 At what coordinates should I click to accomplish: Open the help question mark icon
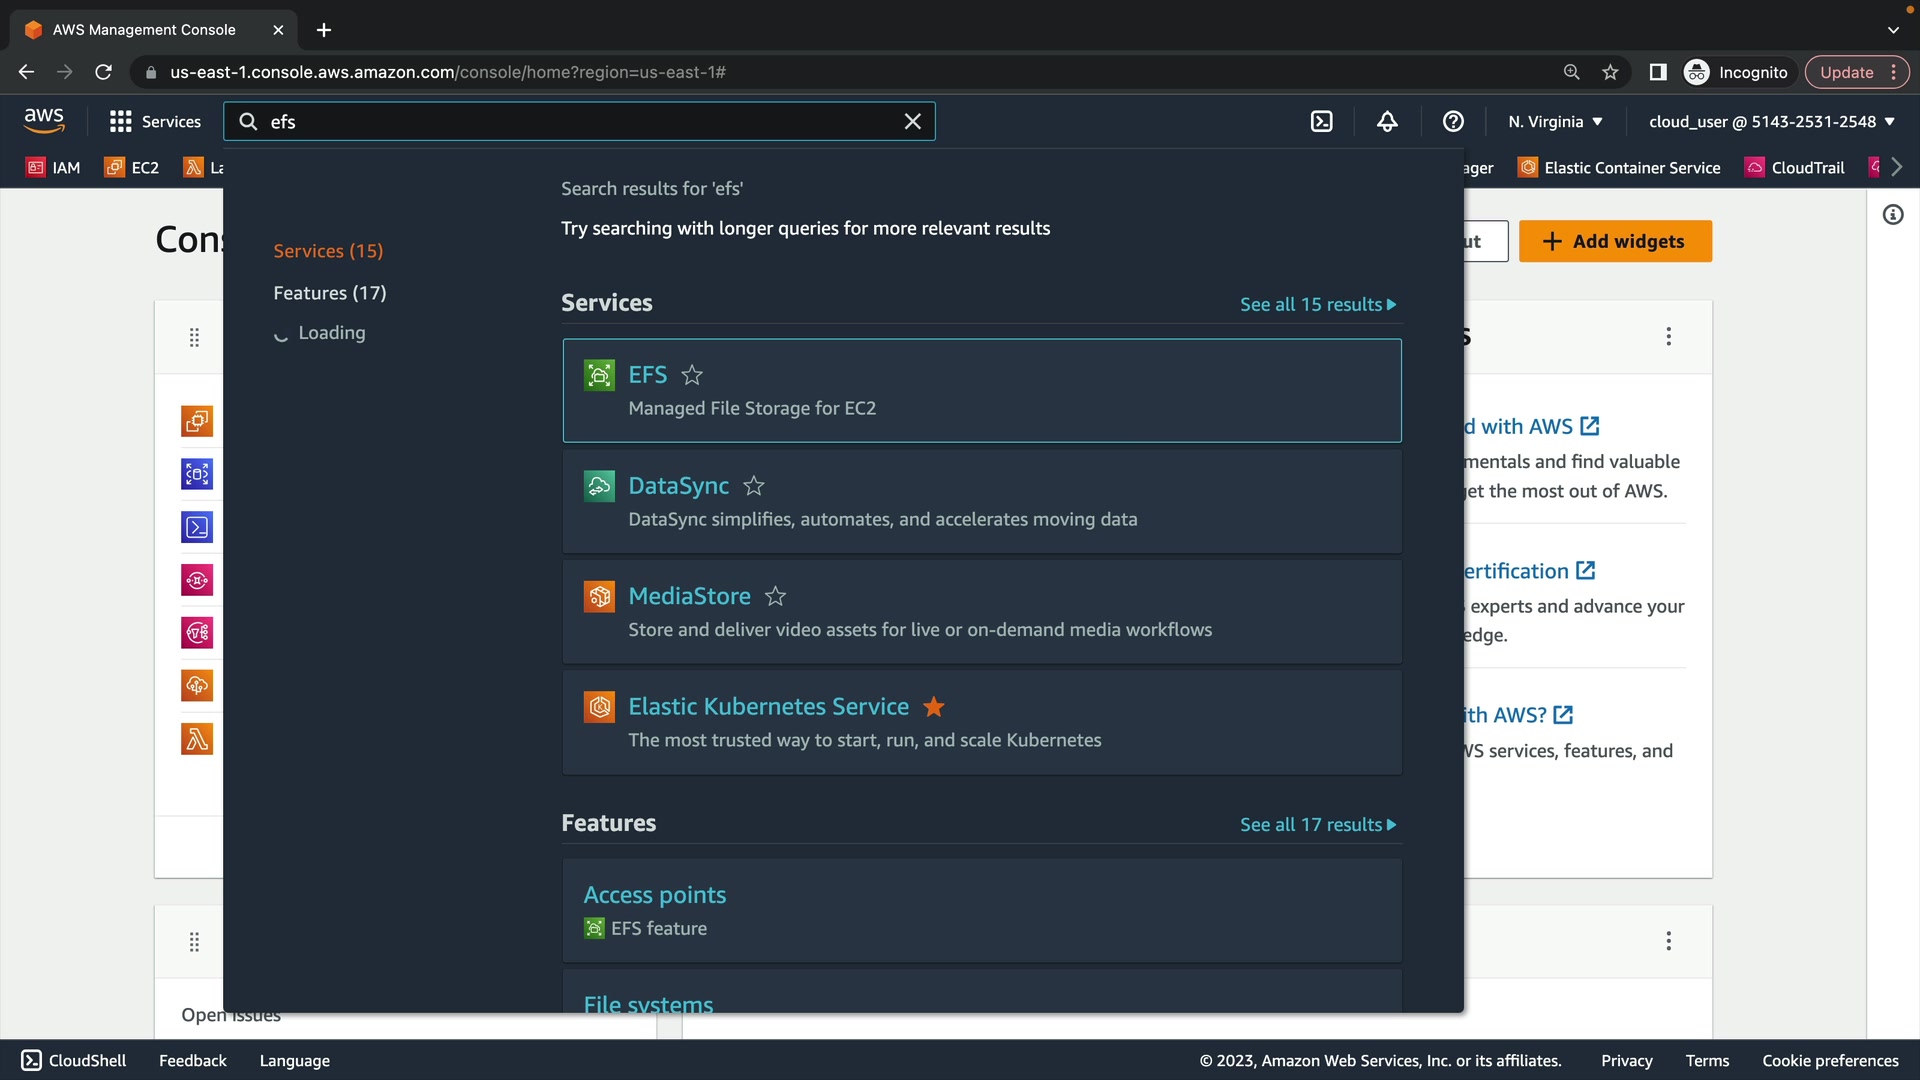[x=1453, y=121]
